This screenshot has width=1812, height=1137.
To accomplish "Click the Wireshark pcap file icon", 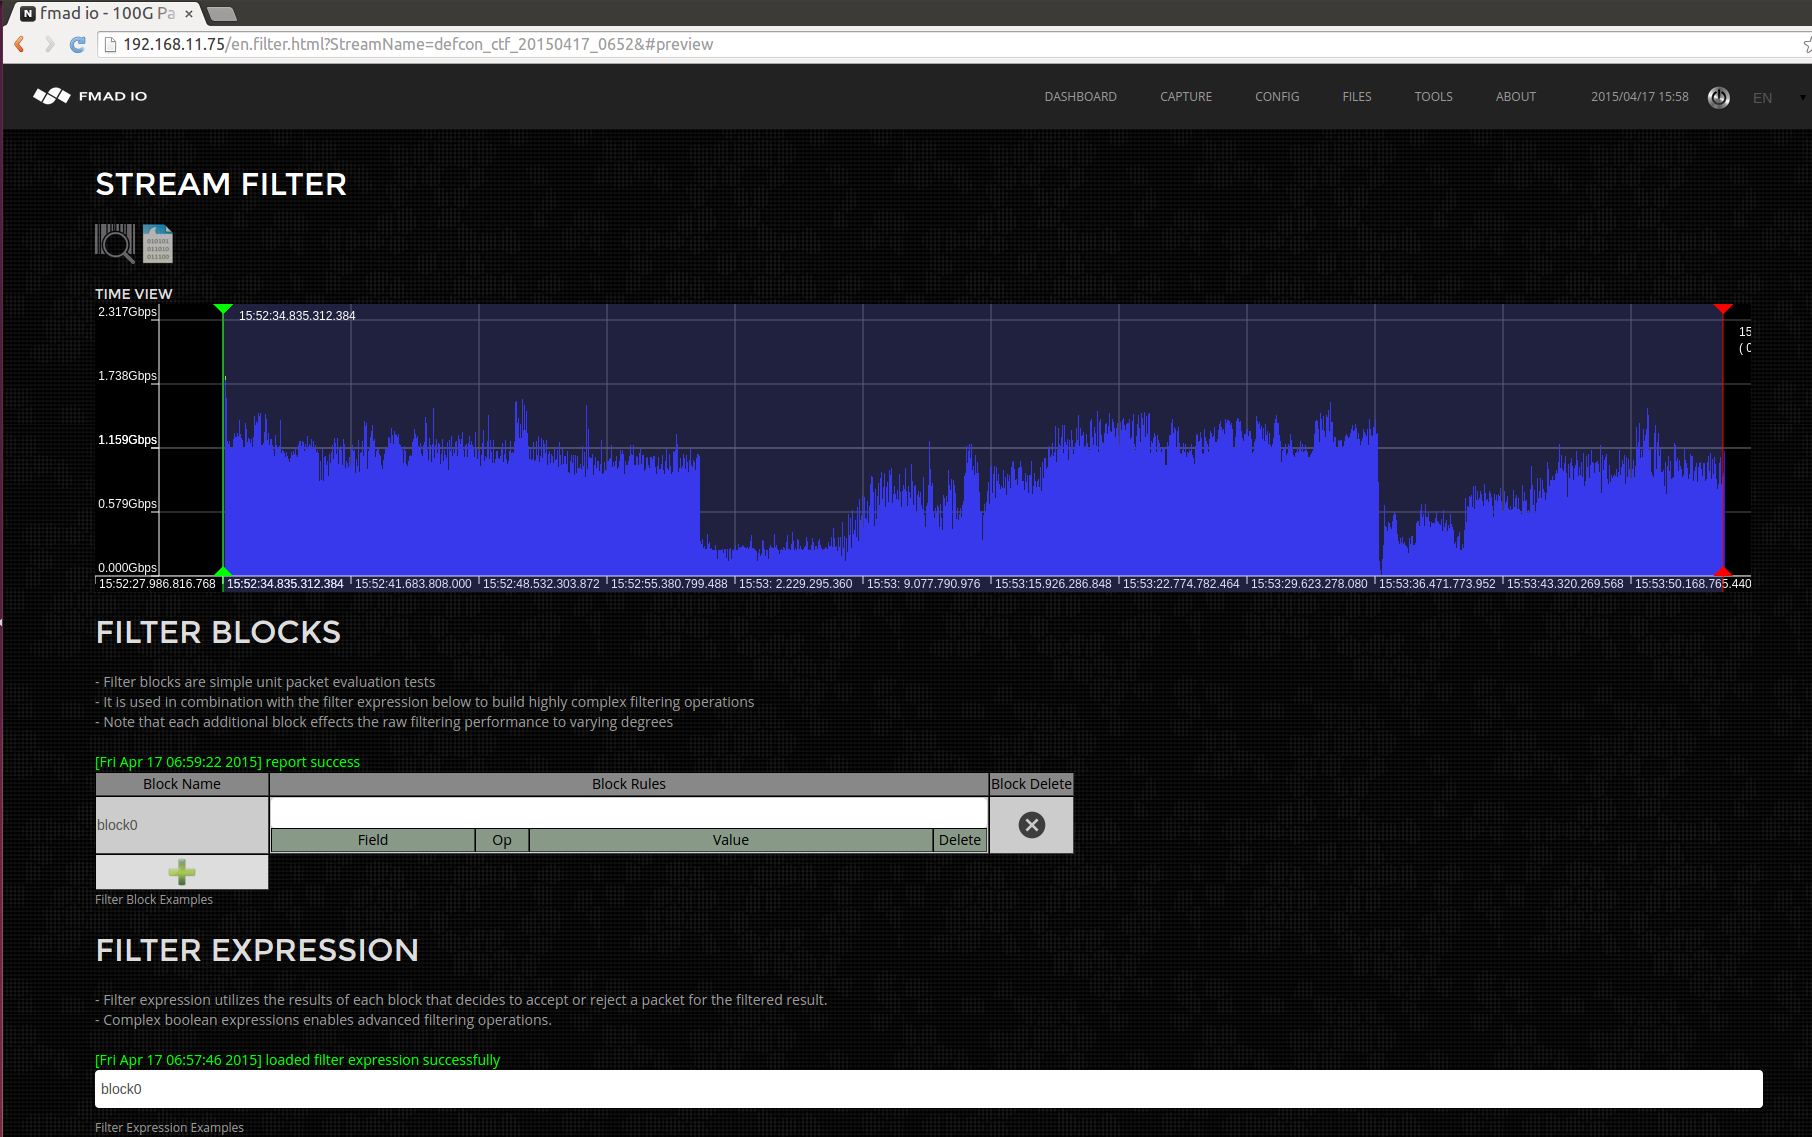I will click(x=157, y=243).
